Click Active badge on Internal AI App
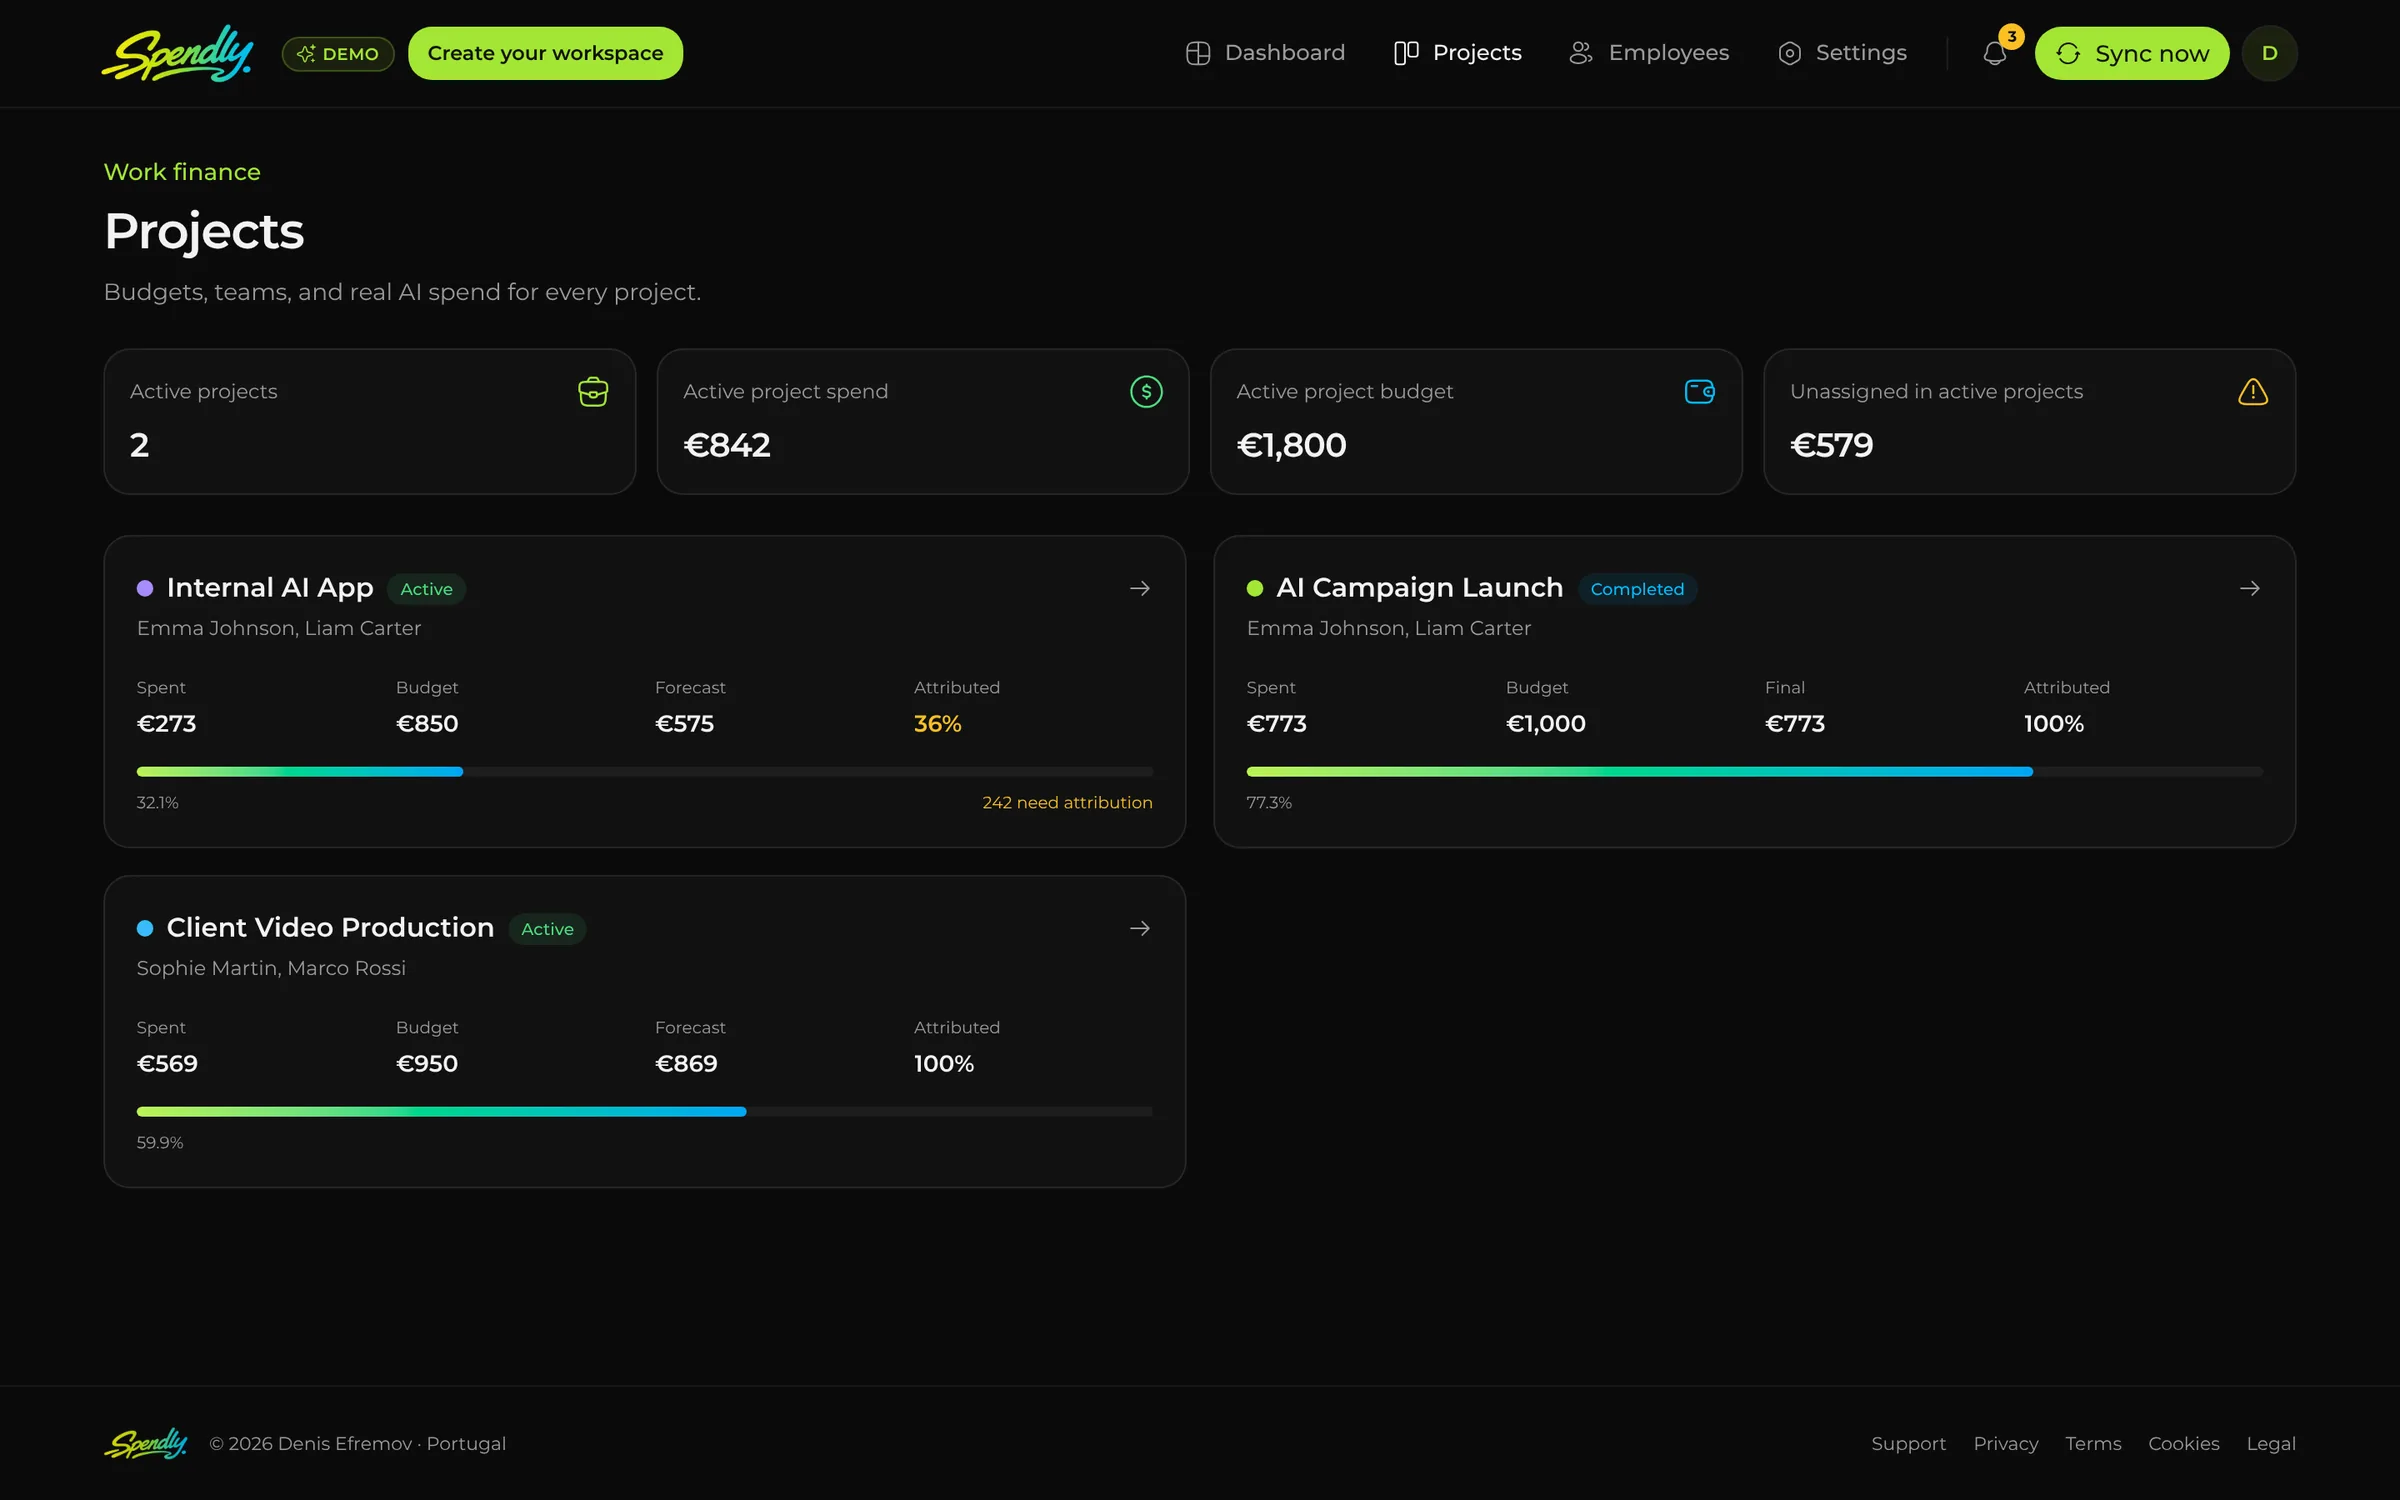Viewport: 2400px width, 1500px height. [426, 589]
